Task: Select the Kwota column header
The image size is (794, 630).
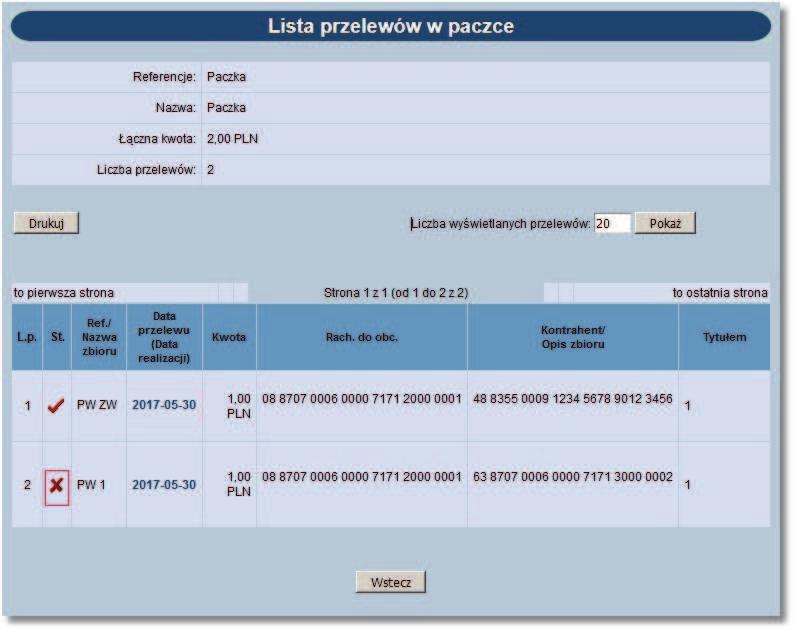Action: (229, 337)
